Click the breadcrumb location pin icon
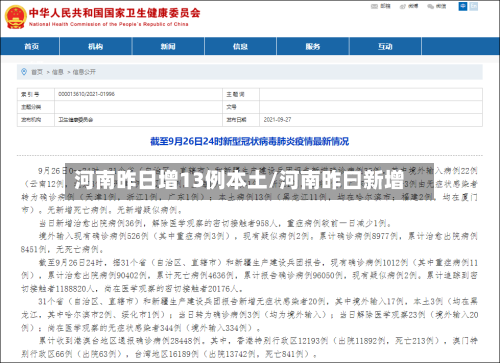The image size is (500, 363). pyautogui.click(x=24, y=72)
